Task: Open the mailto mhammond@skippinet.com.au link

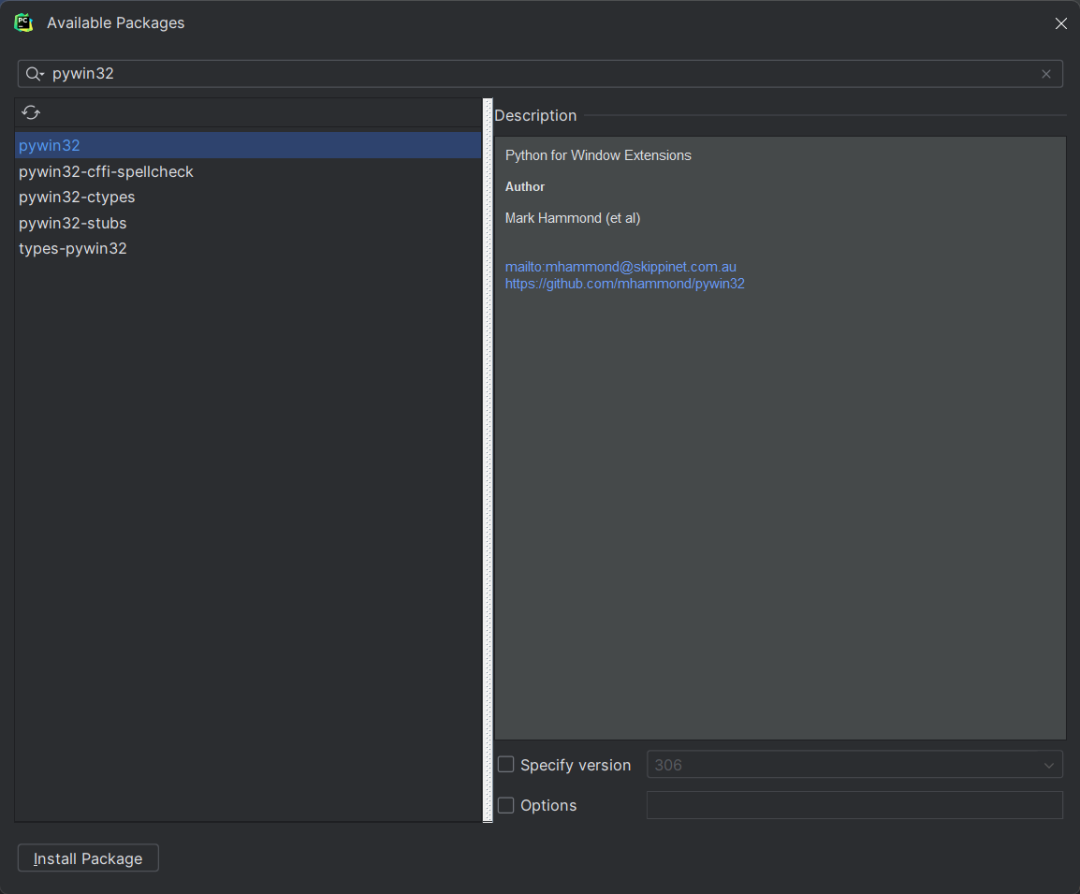Action: pos(621,267)
